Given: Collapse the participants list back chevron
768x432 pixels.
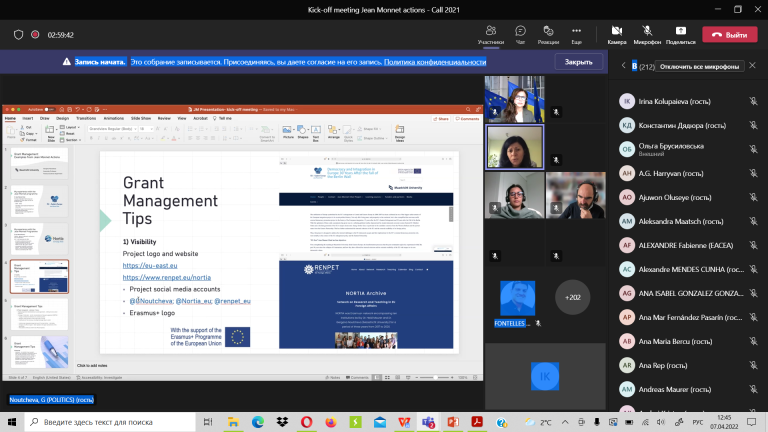Looking at the screenshot, I should (624, 66).
